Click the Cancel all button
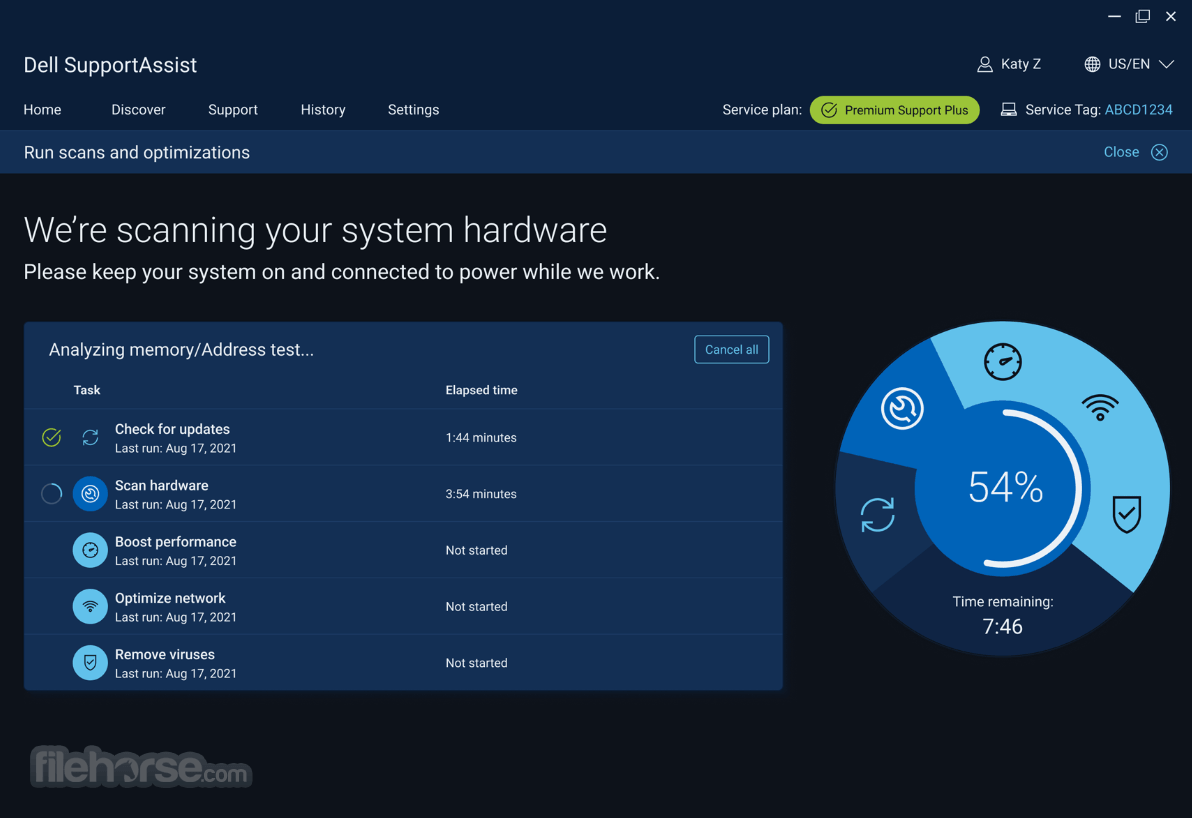The height and width of the screenshot is (818, 1192). pos(731,350)
